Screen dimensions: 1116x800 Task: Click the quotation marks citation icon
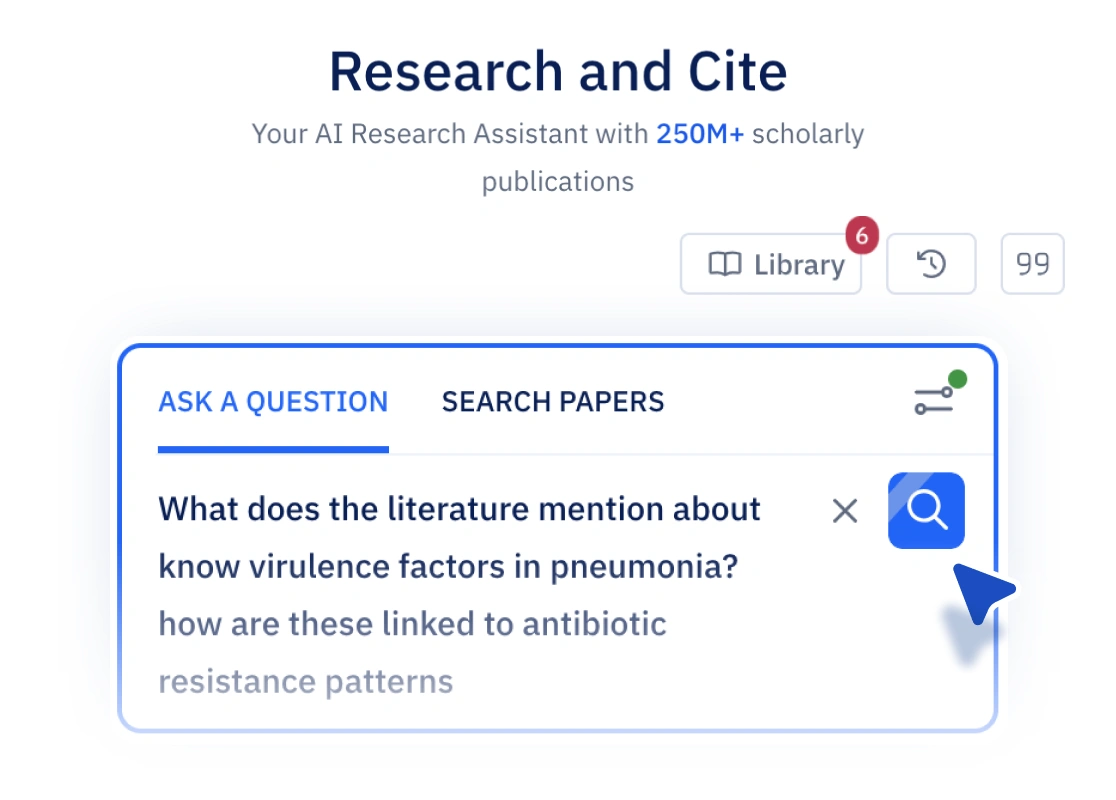coord(1032,265)
